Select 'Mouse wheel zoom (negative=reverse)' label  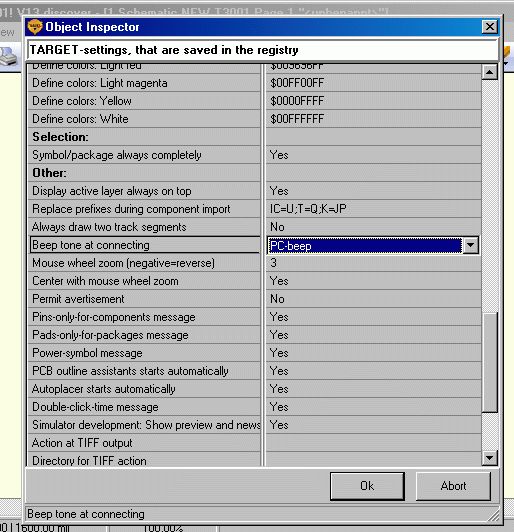coord(123,263)
